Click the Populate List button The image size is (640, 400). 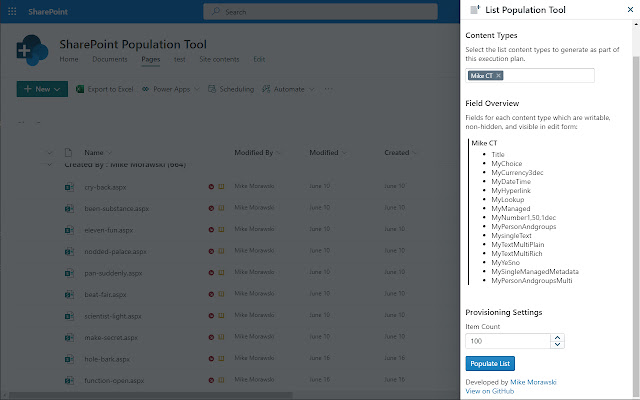[490, 363]
